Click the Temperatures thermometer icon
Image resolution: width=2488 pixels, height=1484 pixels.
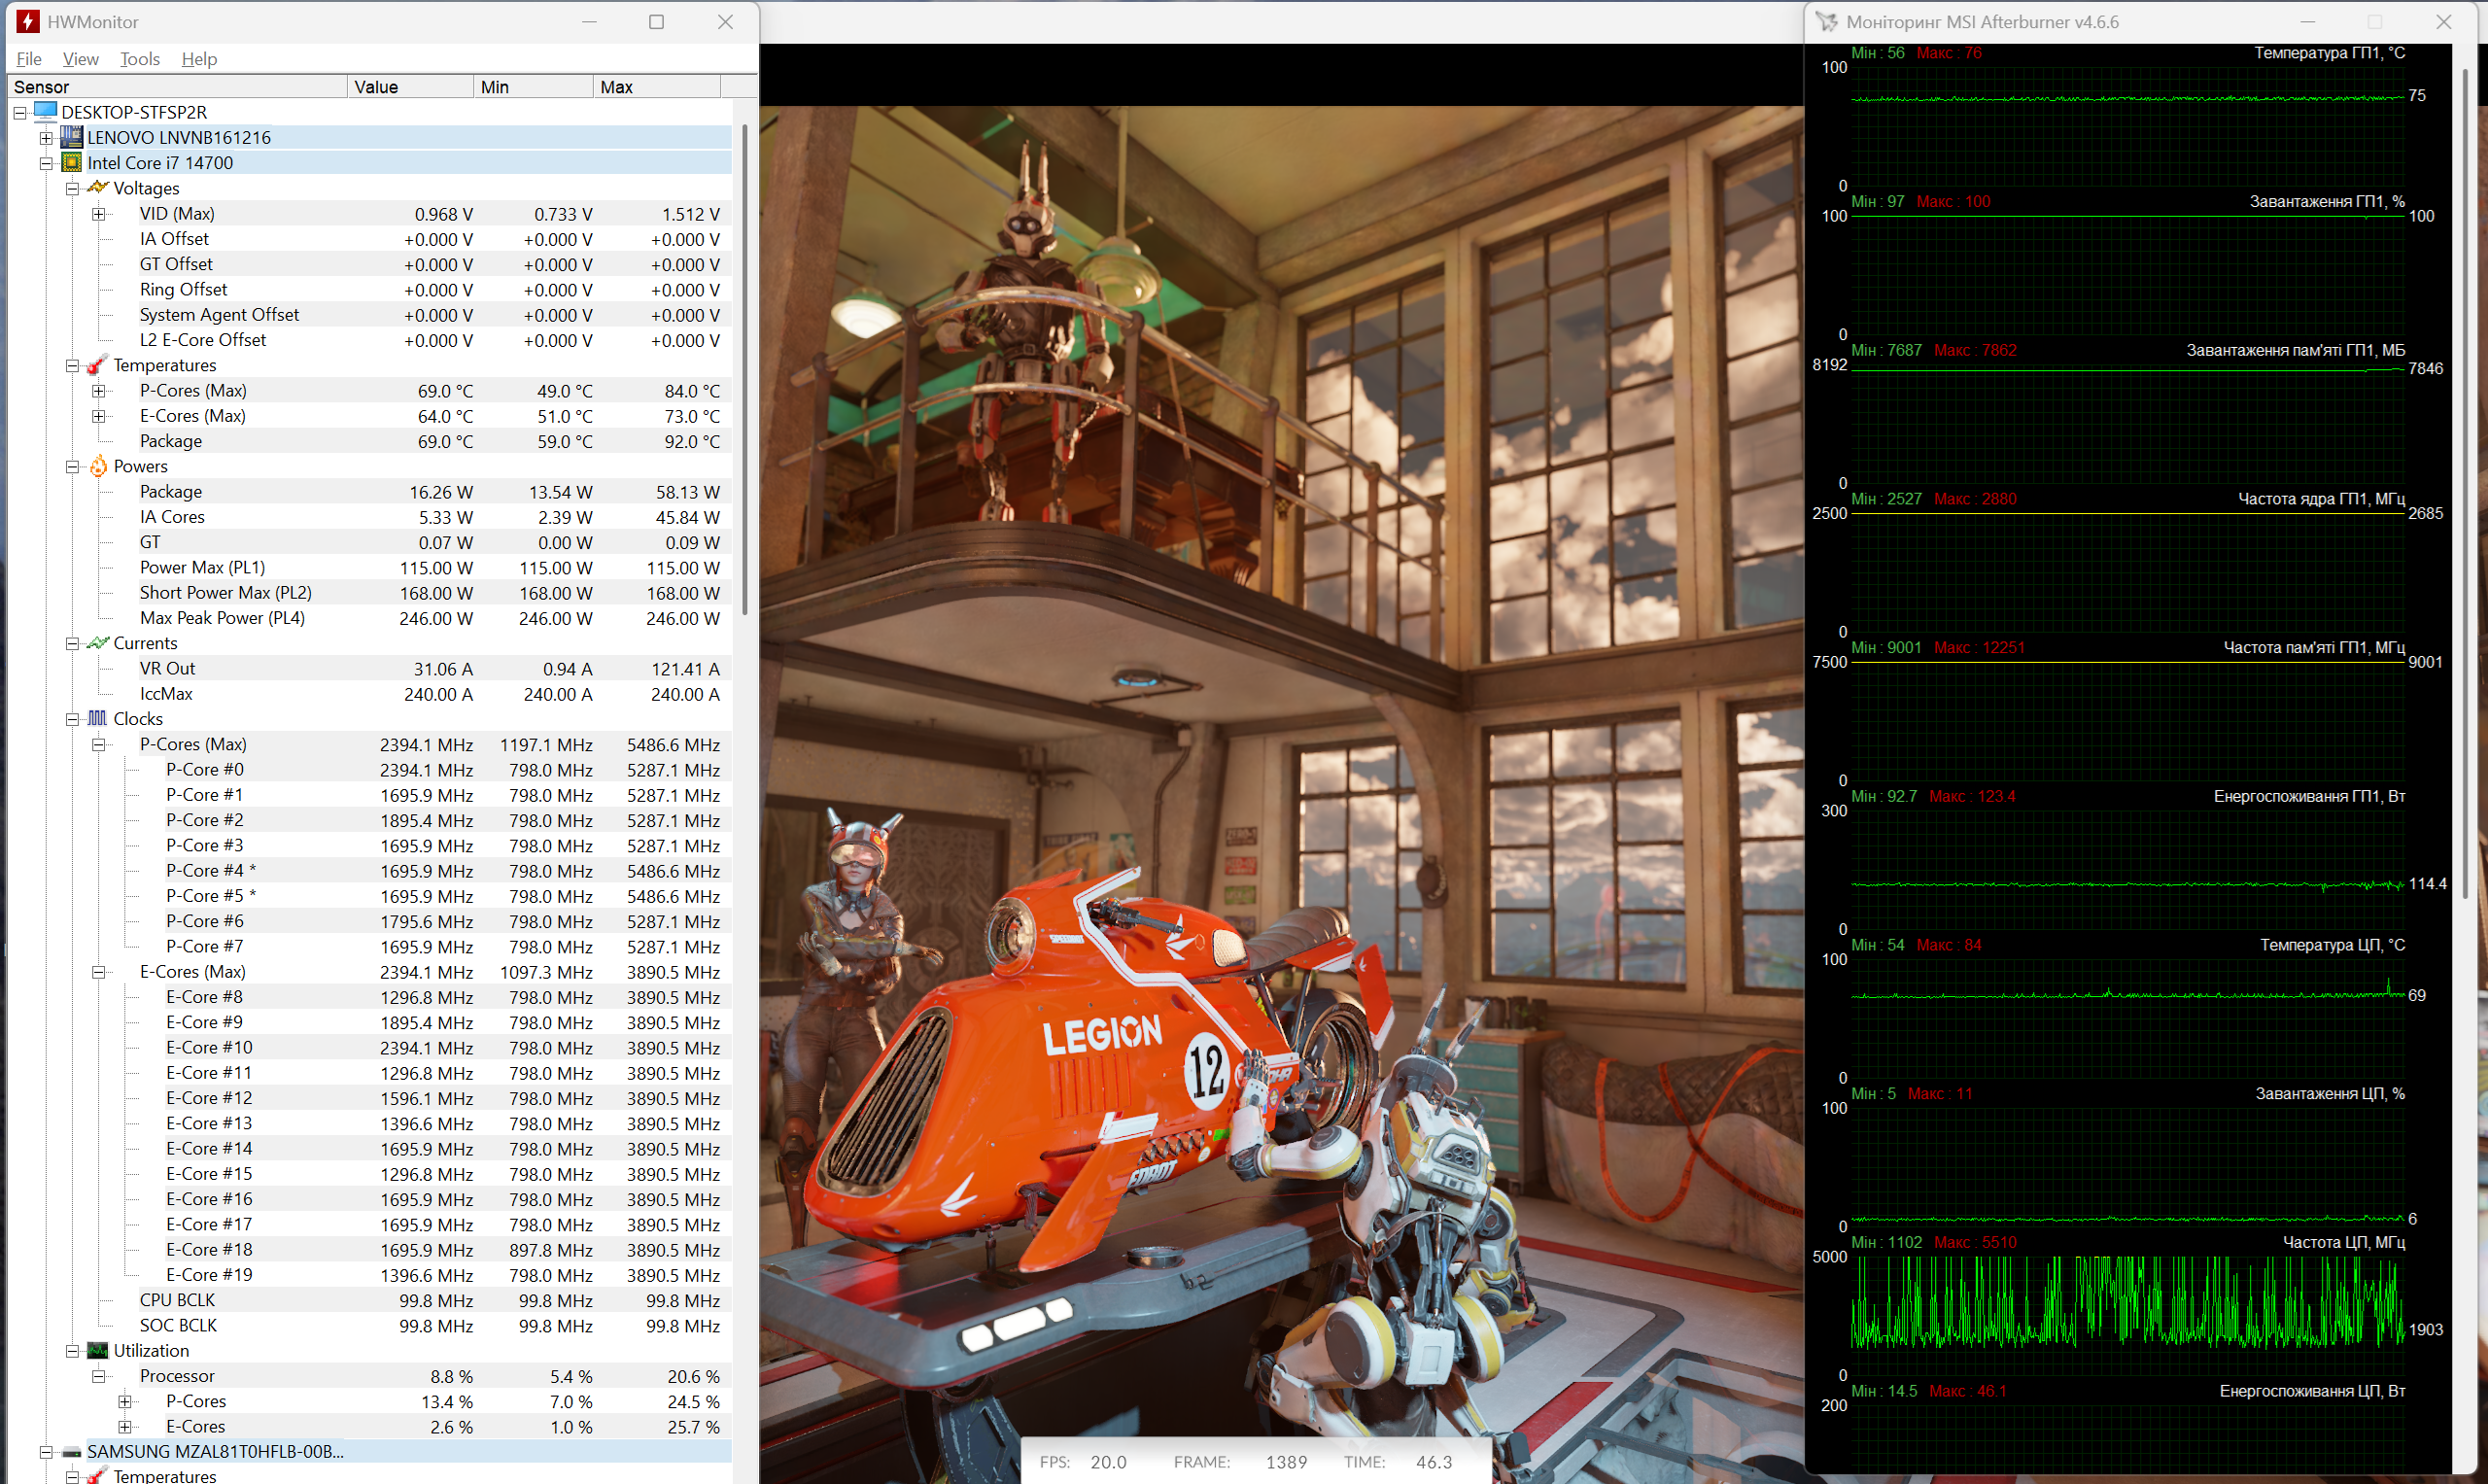pos(97,365)
